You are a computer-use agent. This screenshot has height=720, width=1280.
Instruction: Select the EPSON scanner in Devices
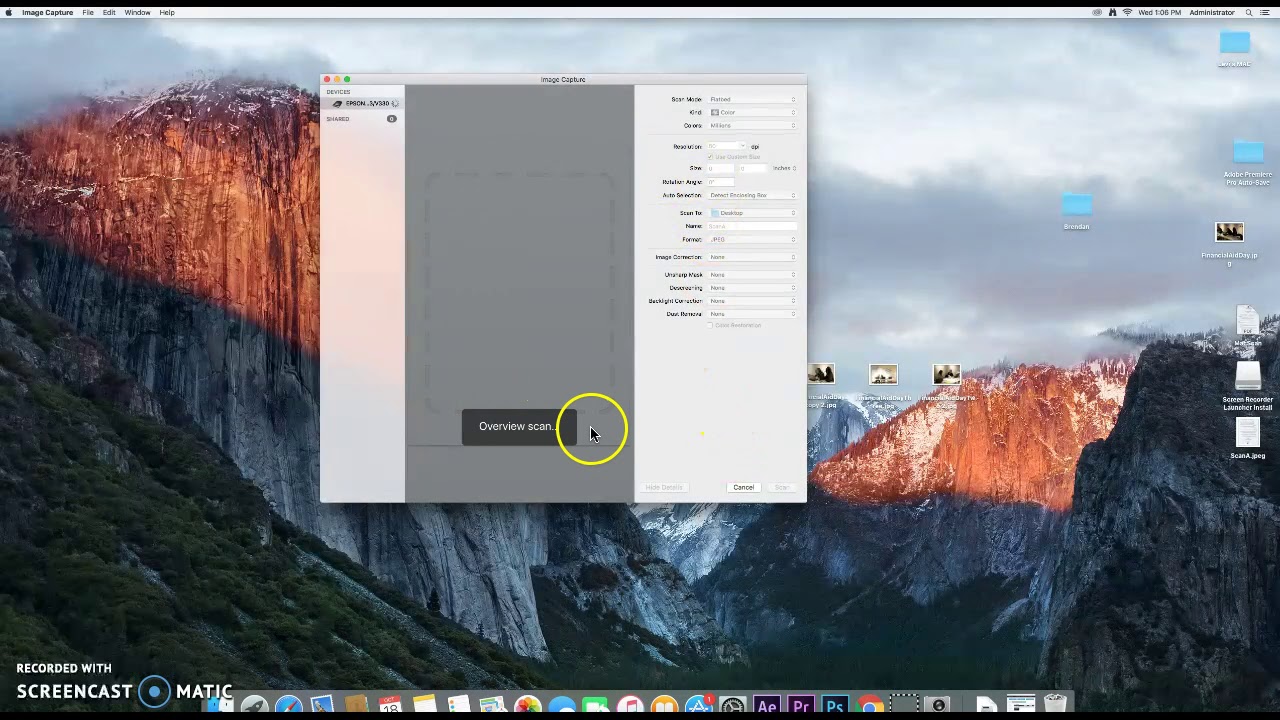click(x=365, y=103)
